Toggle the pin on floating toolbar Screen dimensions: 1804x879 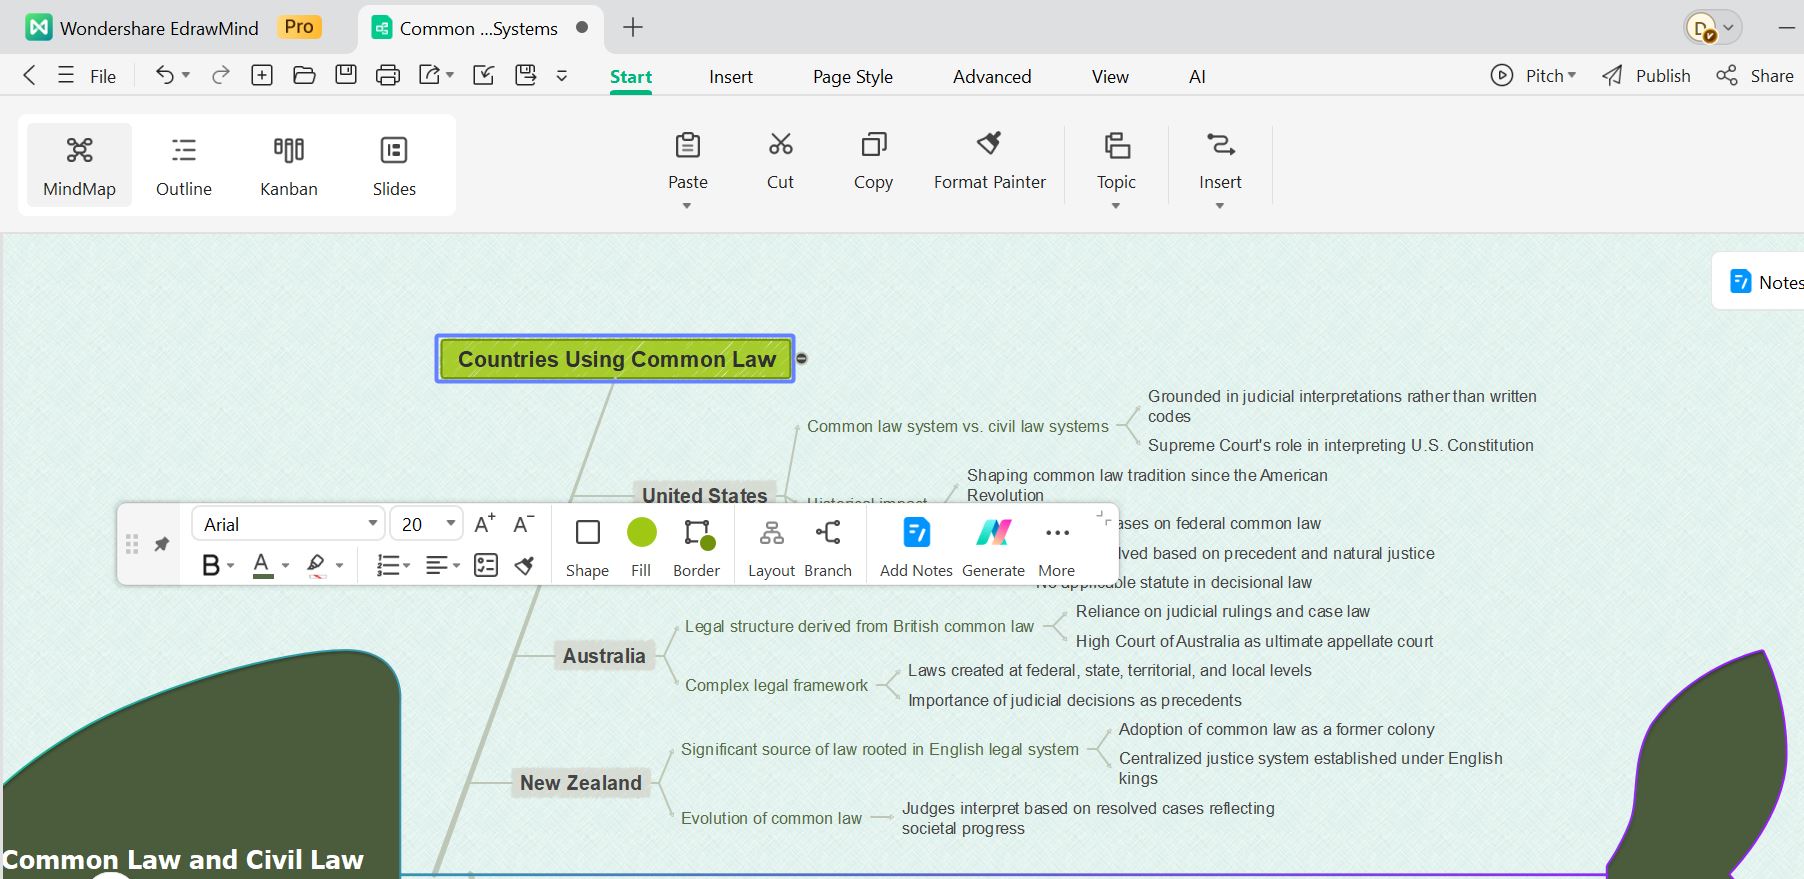click(161, 544)
